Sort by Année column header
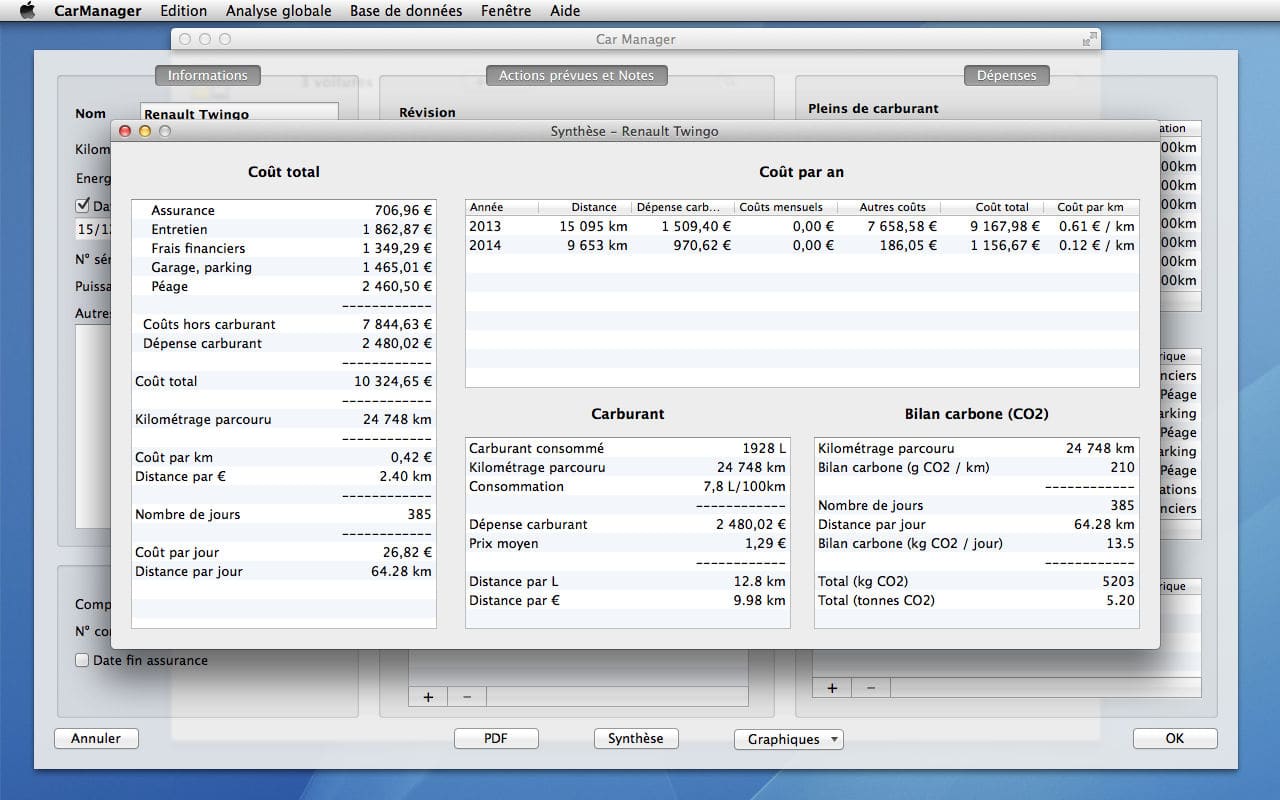The width and height of the screenshot is (1280, 800). (502, 207)
